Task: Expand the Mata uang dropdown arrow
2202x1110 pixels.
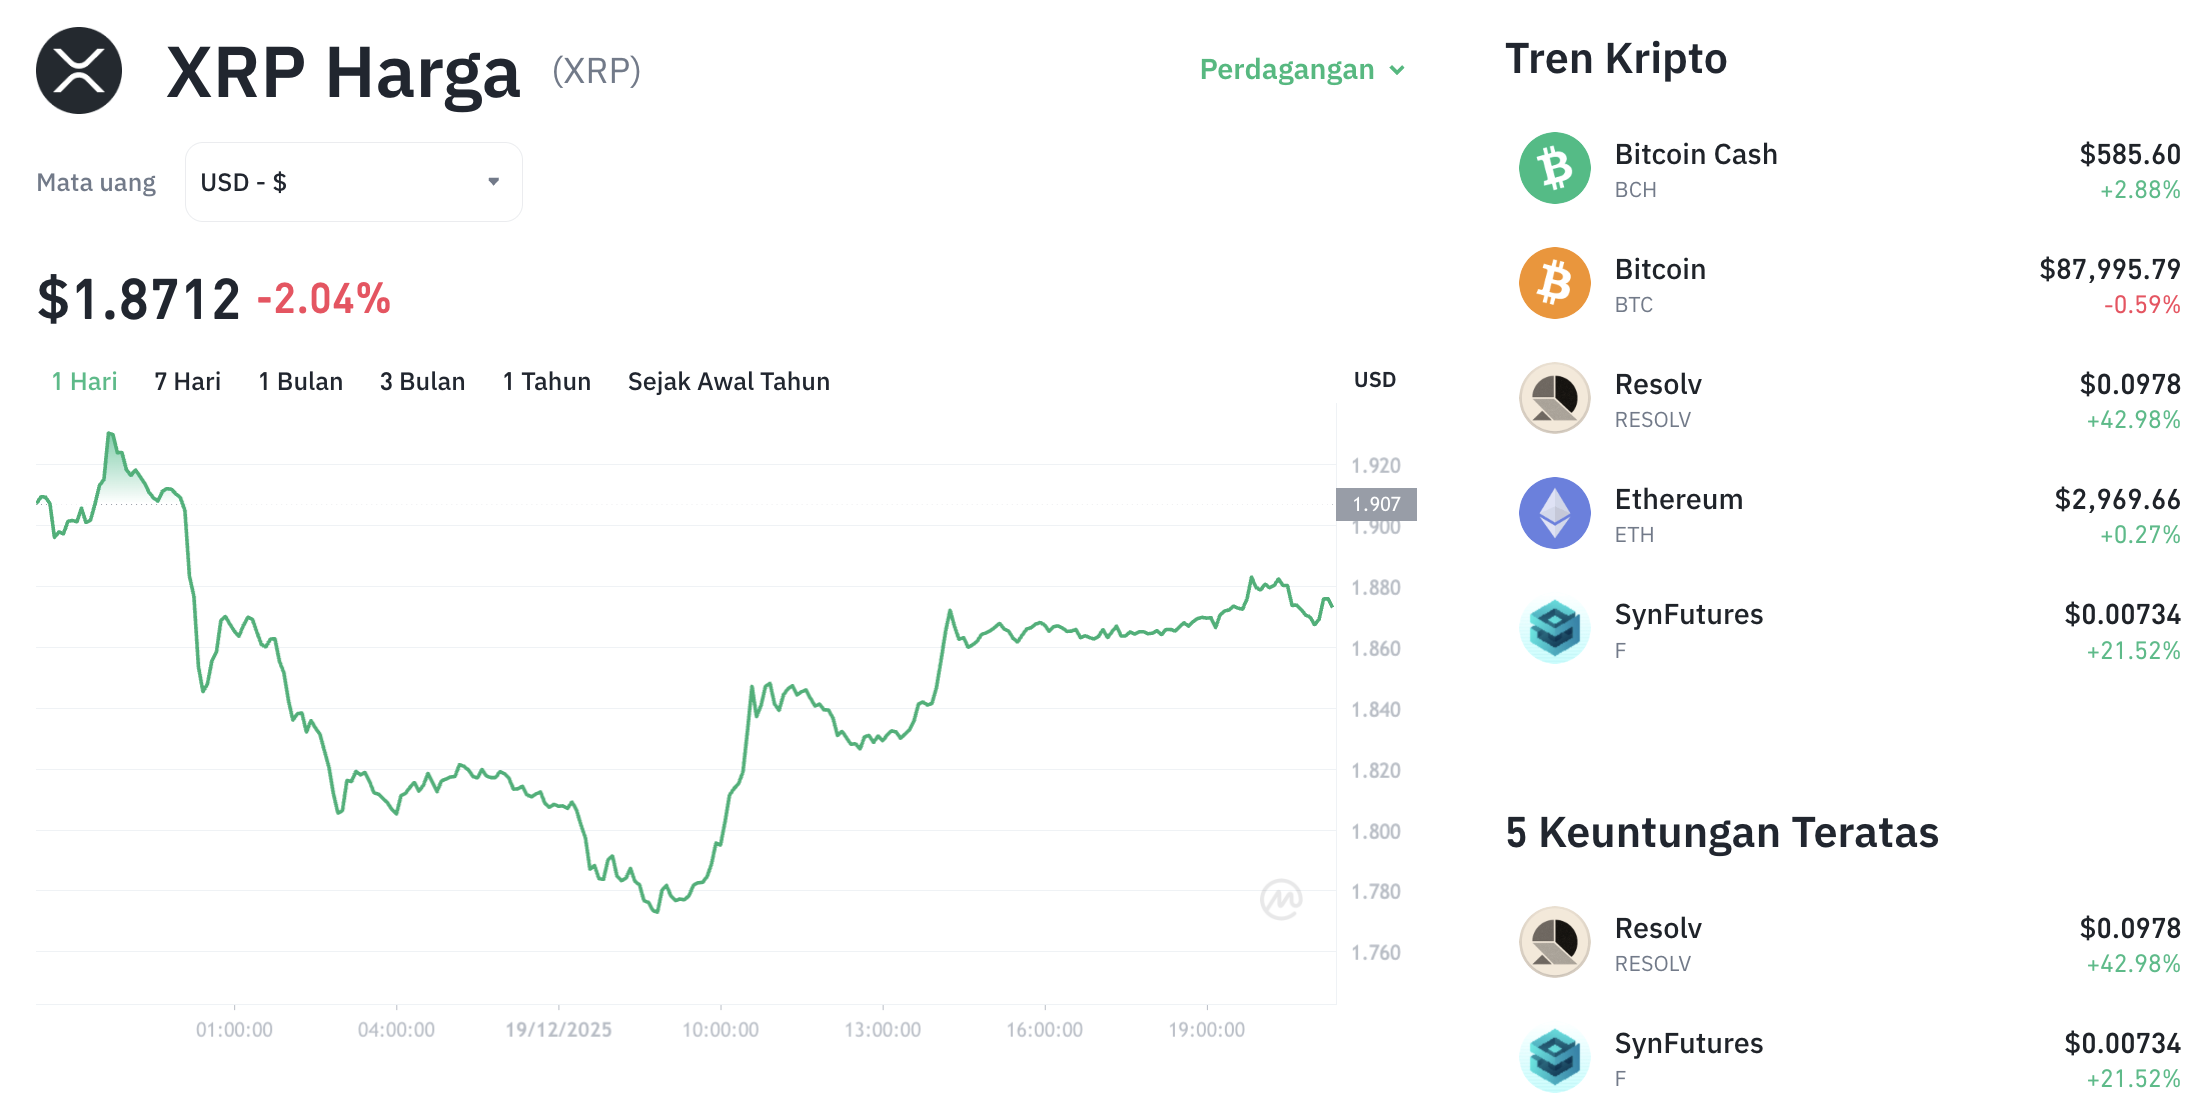Action: (492, 181)
